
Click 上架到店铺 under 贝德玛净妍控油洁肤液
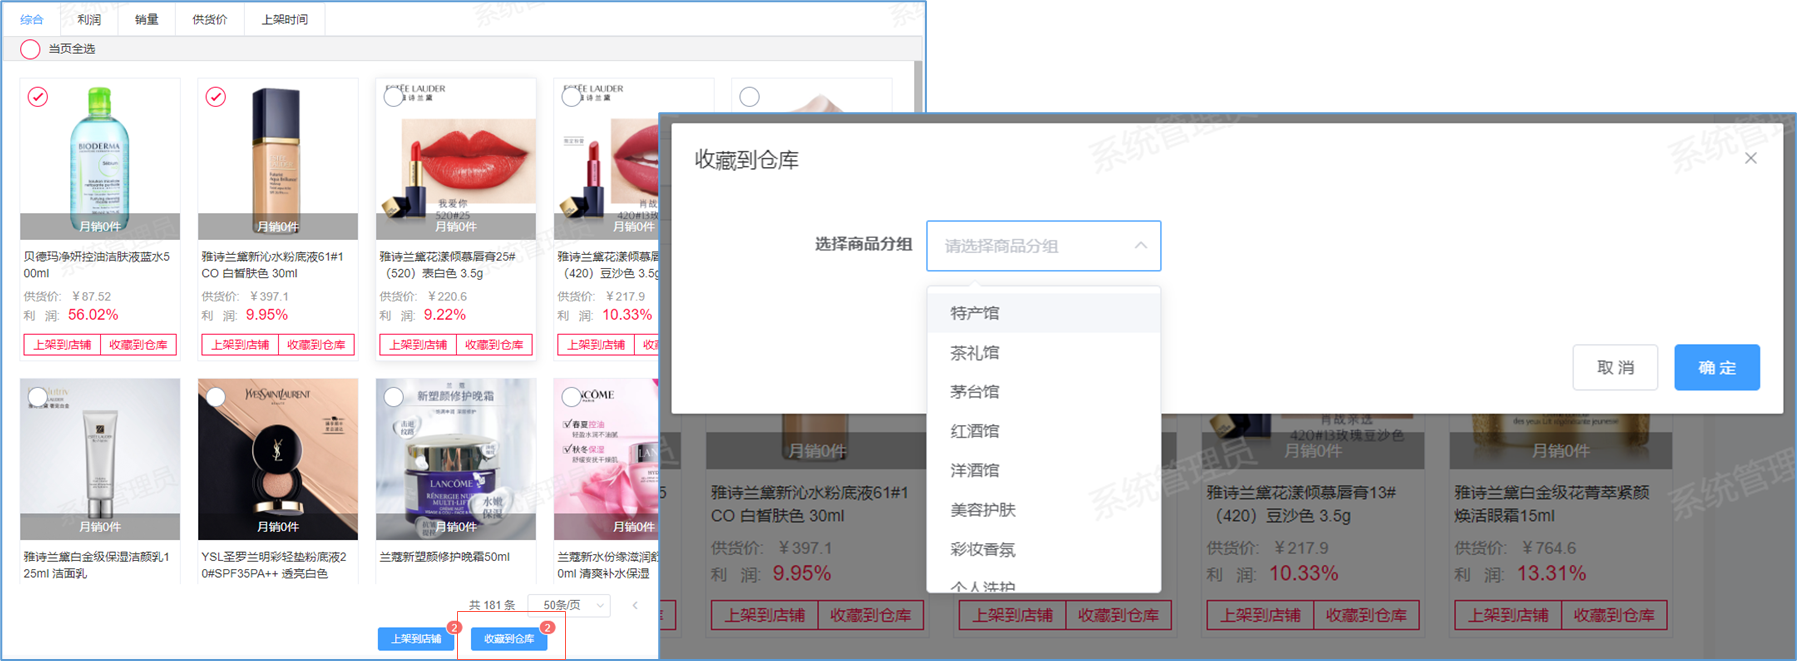pyautogui.click(x=62, y=345)
